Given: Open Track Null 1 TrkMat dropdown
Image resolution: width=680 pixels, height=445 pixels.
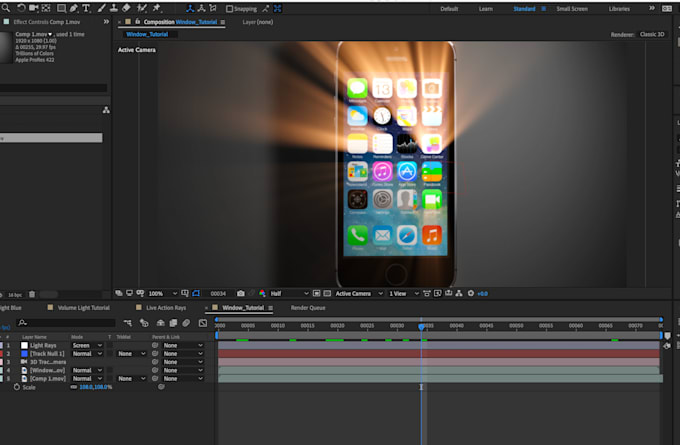Looking at the screenshot, I should tap(131, 353).
